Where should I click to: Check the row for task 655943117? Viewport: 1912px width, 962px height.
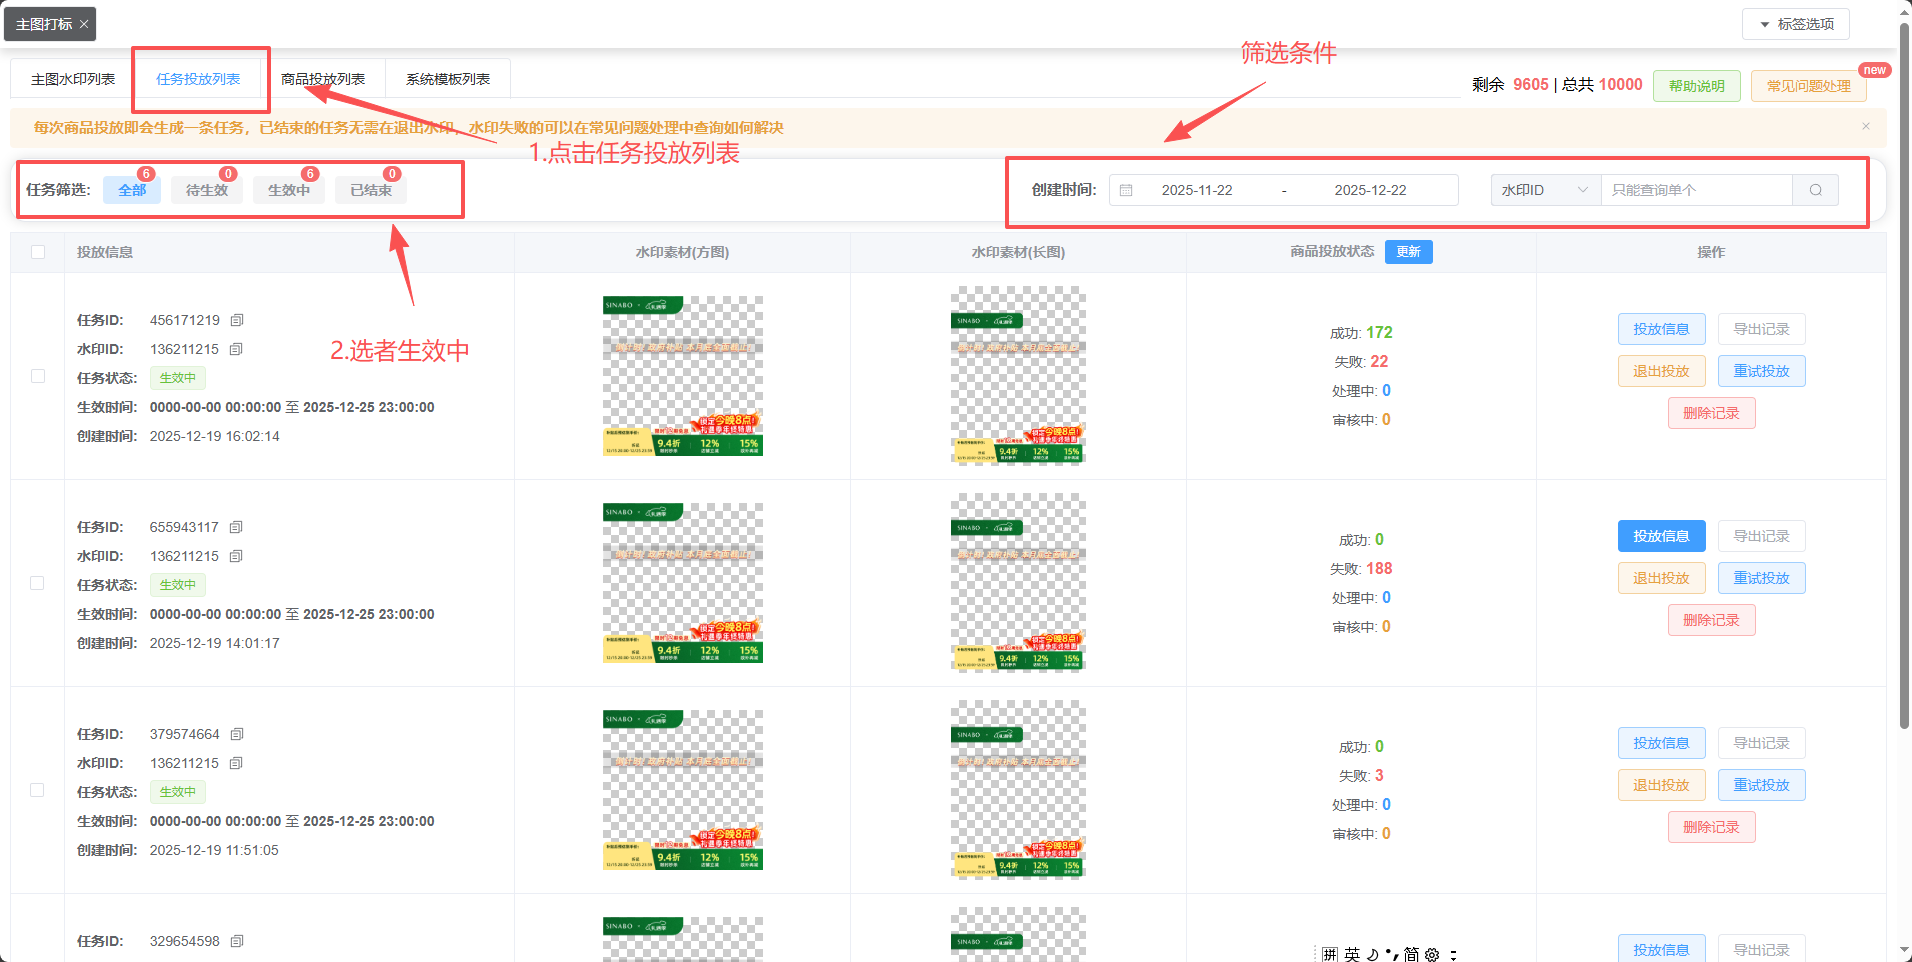coord(38,583)
